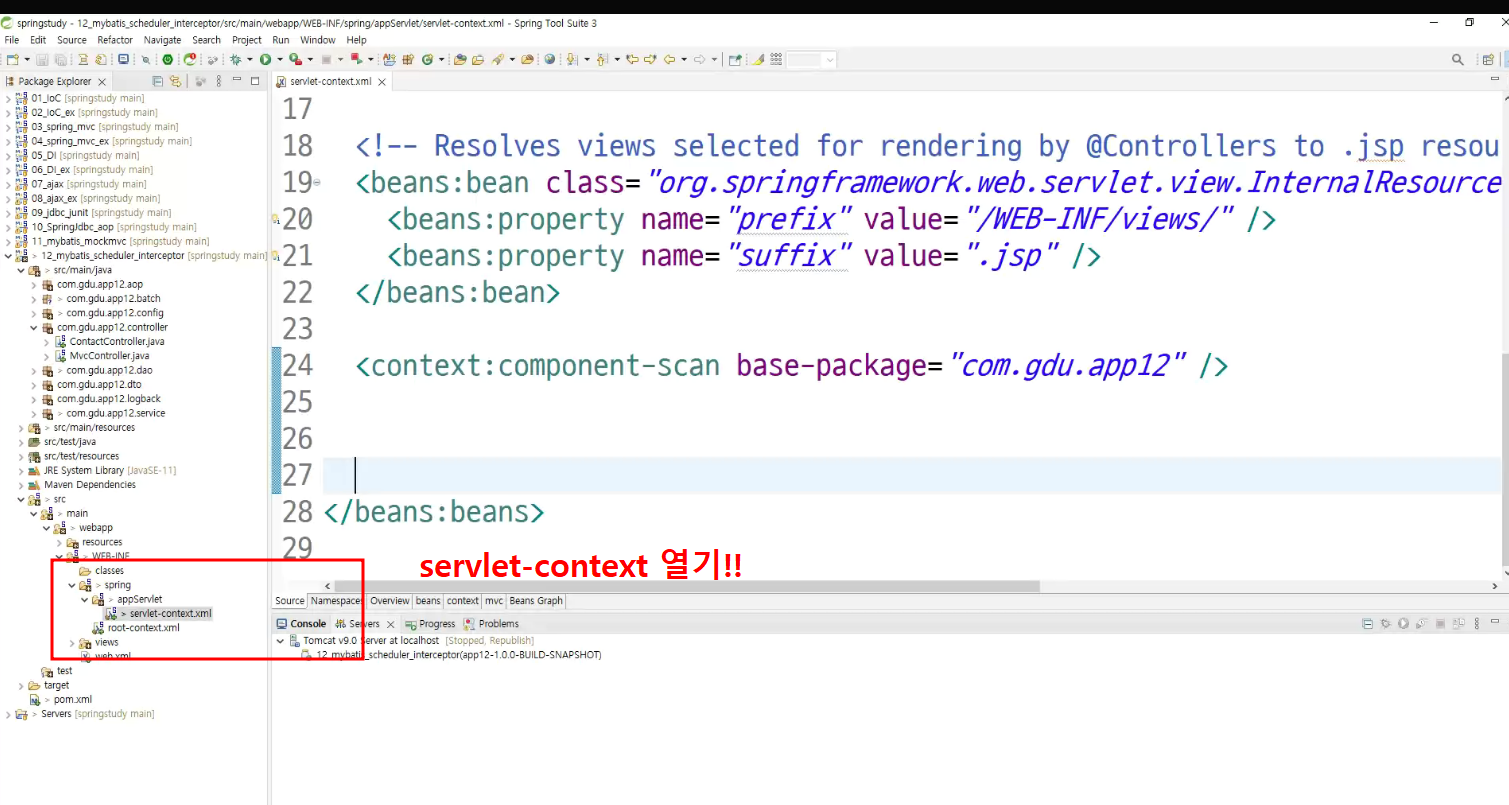Click the debug server icon in Servers view

click(x=1385, y=623)
